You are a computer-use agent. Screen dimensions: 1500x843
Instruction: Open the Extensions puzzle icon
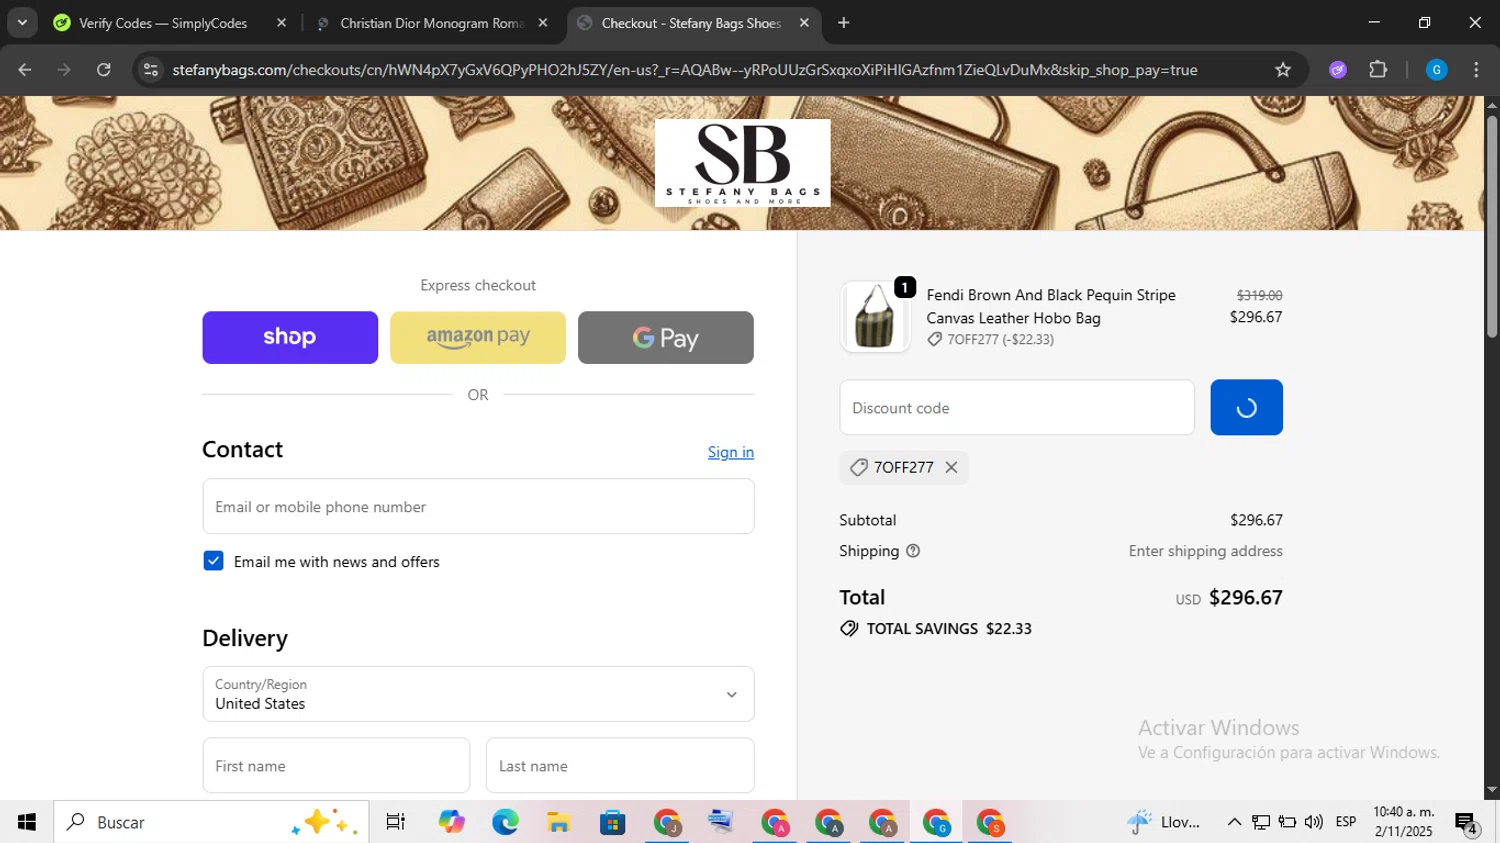[x=1378, y=70]
